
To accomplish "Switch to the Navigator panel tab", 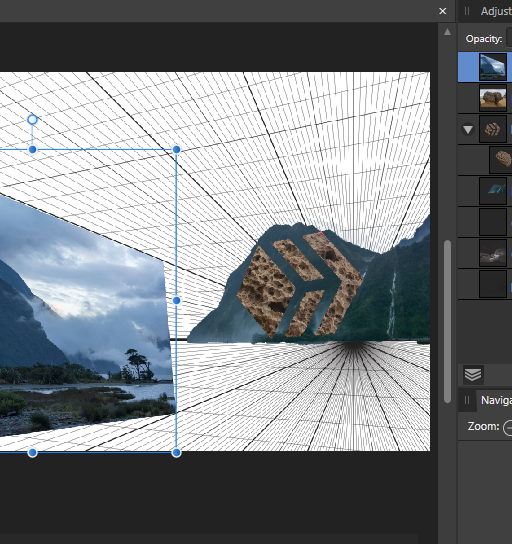I will click(496, 400).
